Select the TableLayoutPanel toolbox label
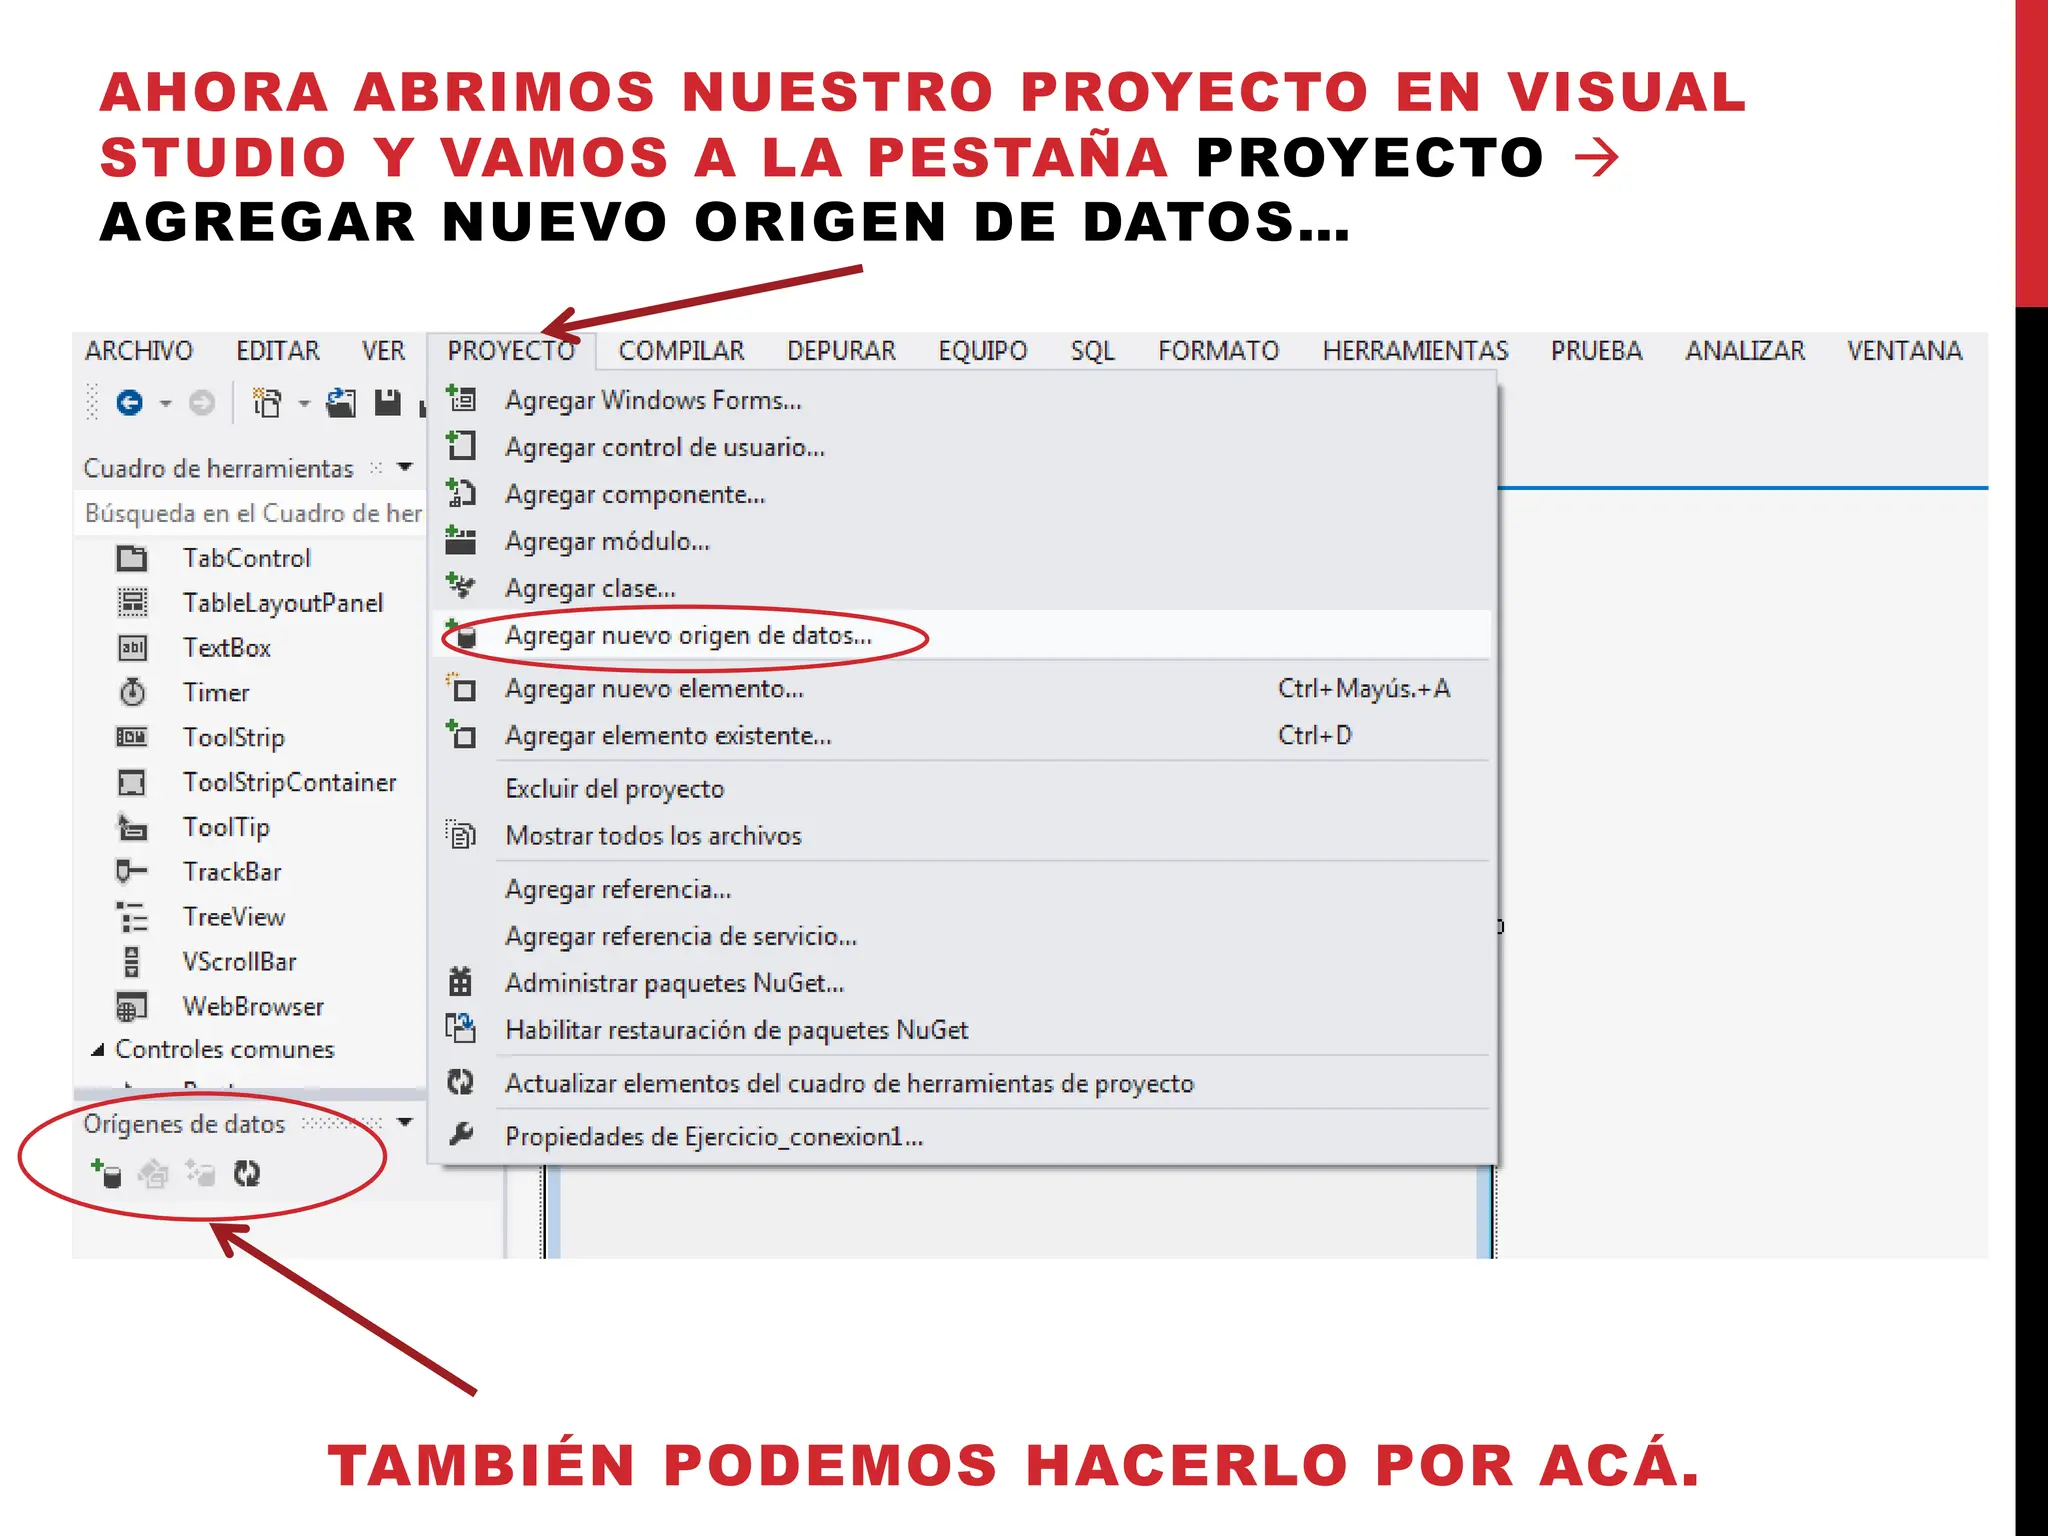Image resolution: width=2048 pixels, height=1536 pixels. pyautogui.click(x=283, y=603)
